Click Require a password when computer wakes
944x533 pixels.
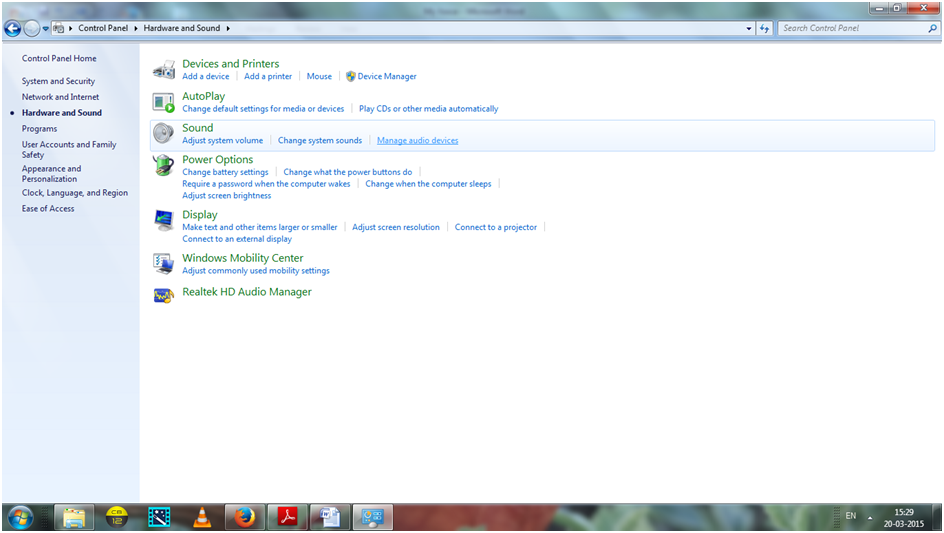[x=266, y=184]
